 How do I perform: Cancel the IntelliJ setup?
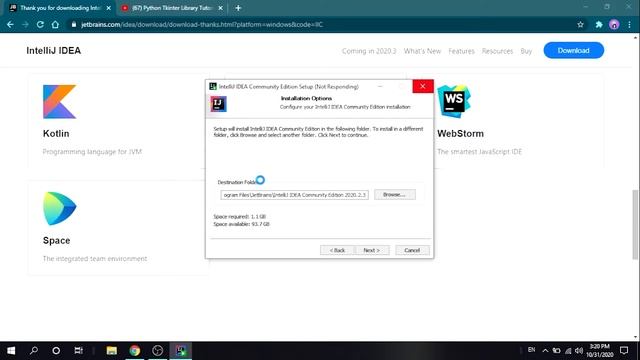pos(412,250)
